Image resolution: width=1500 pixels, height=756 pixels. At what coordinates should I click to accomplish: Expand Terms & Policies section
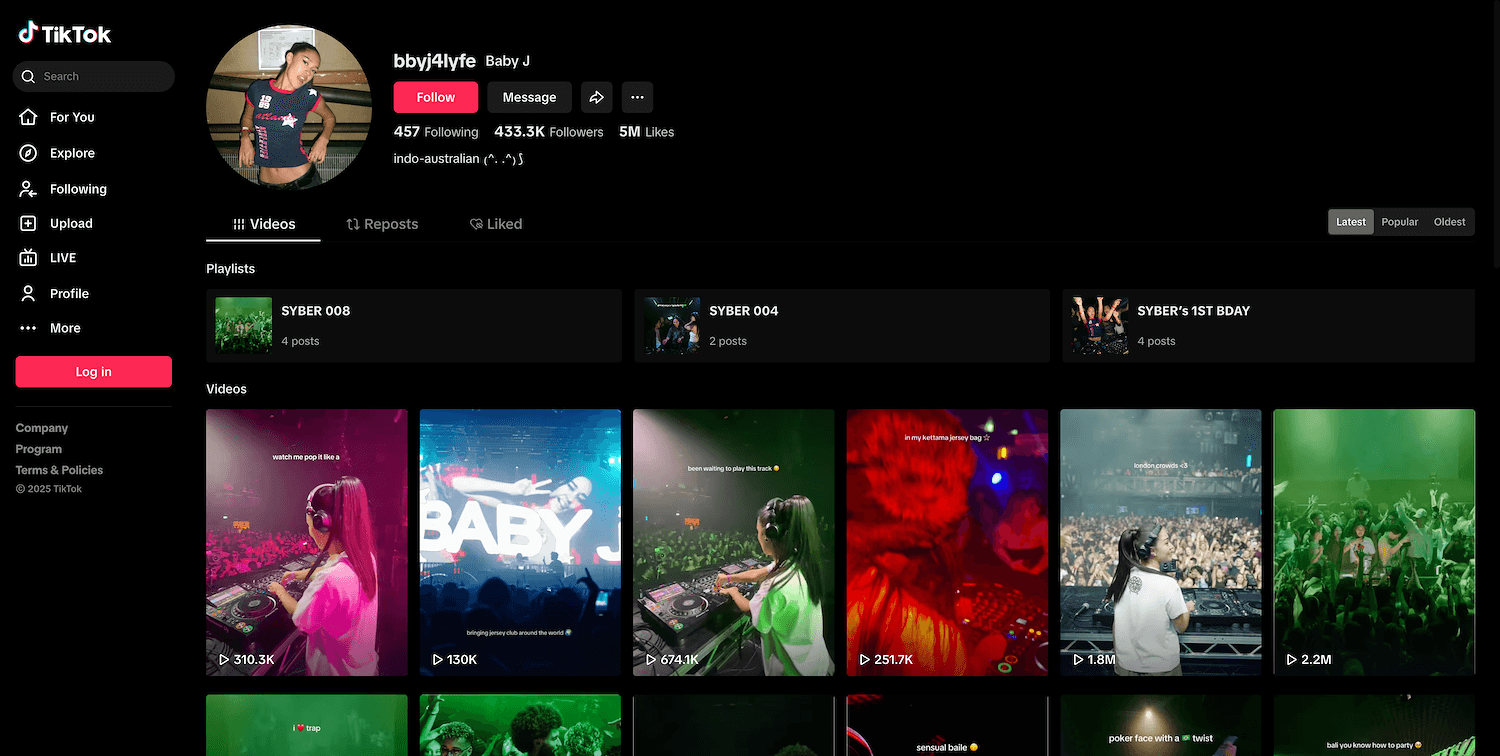pyautogui.click(x=59, y=470)
